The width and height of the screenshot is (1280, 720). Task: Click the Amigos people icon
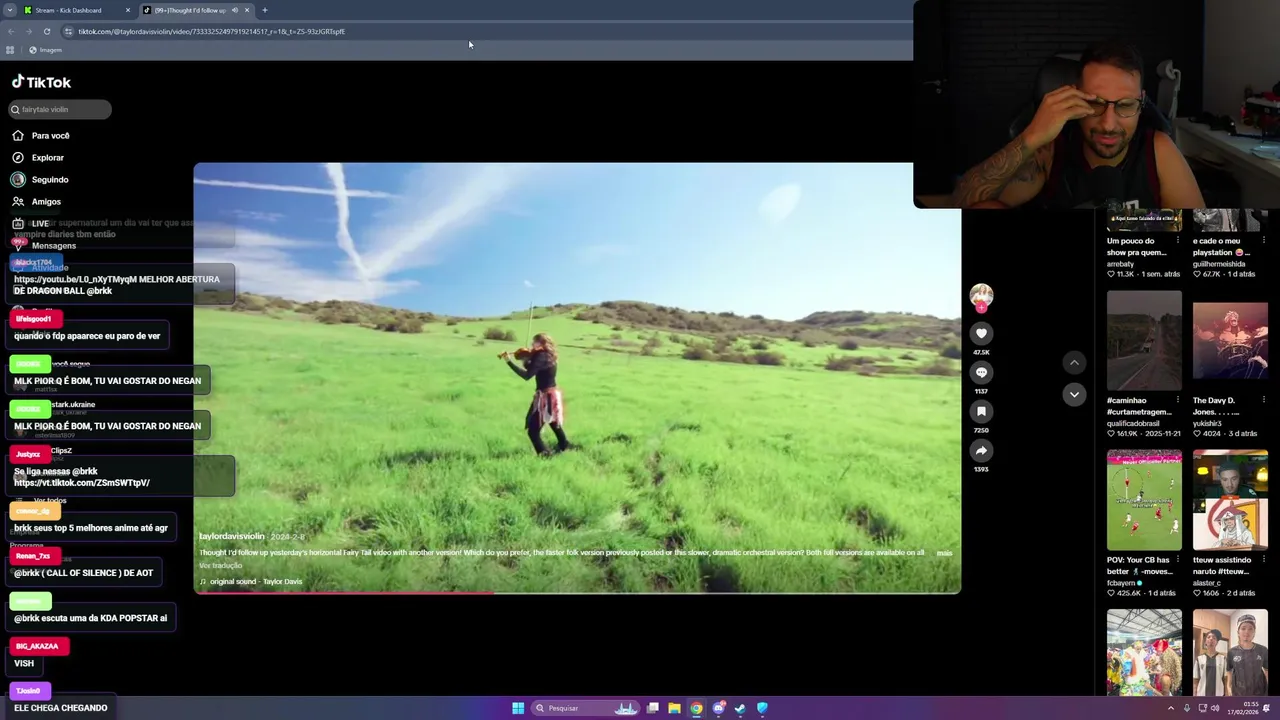[18, 201]
